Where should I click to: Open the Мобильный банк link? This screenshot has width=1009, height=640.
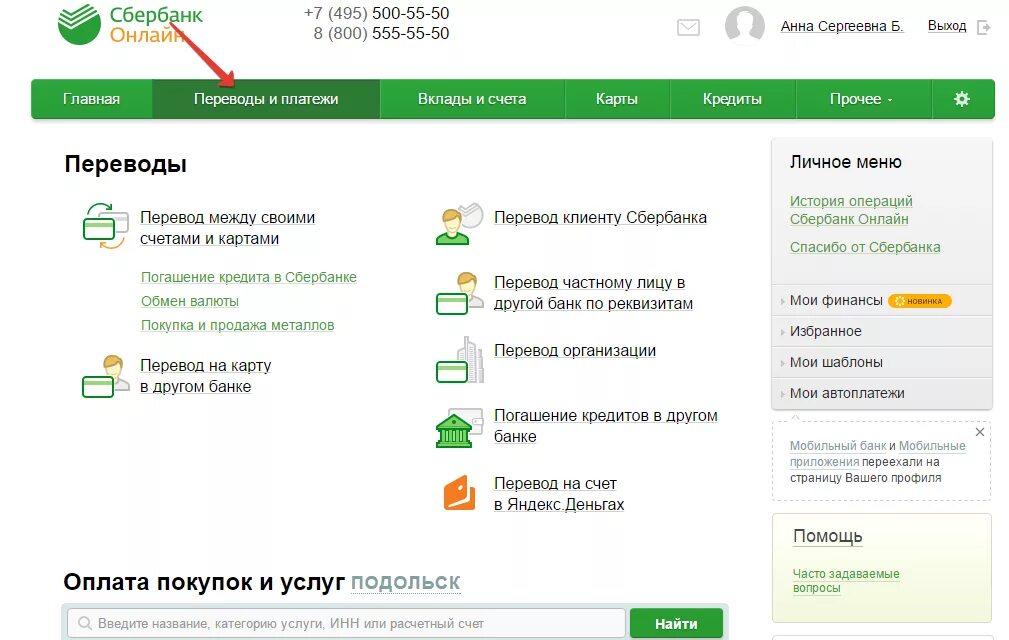click(x=838, y=446)
